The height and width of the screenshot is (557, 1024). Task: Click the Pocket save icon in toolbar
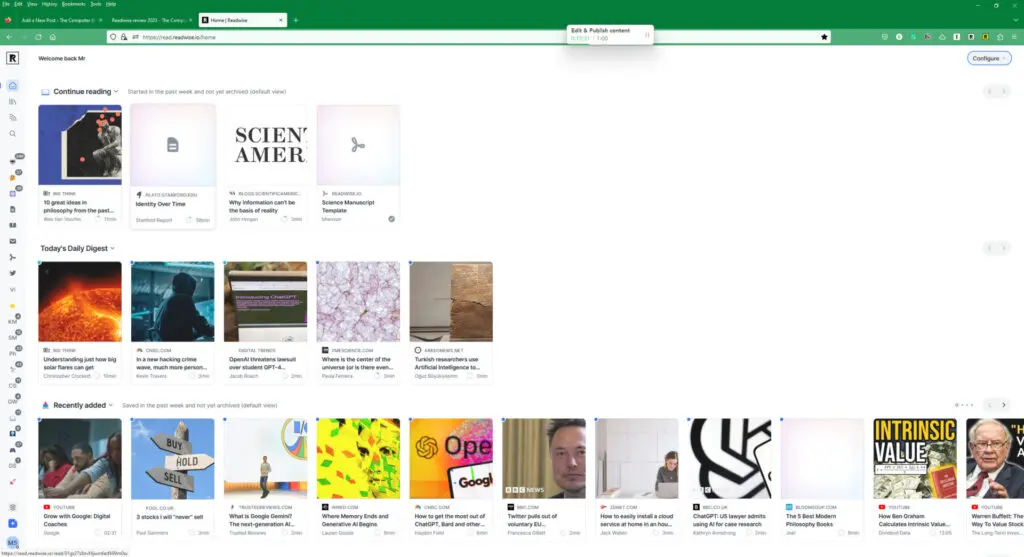[885, 37]
